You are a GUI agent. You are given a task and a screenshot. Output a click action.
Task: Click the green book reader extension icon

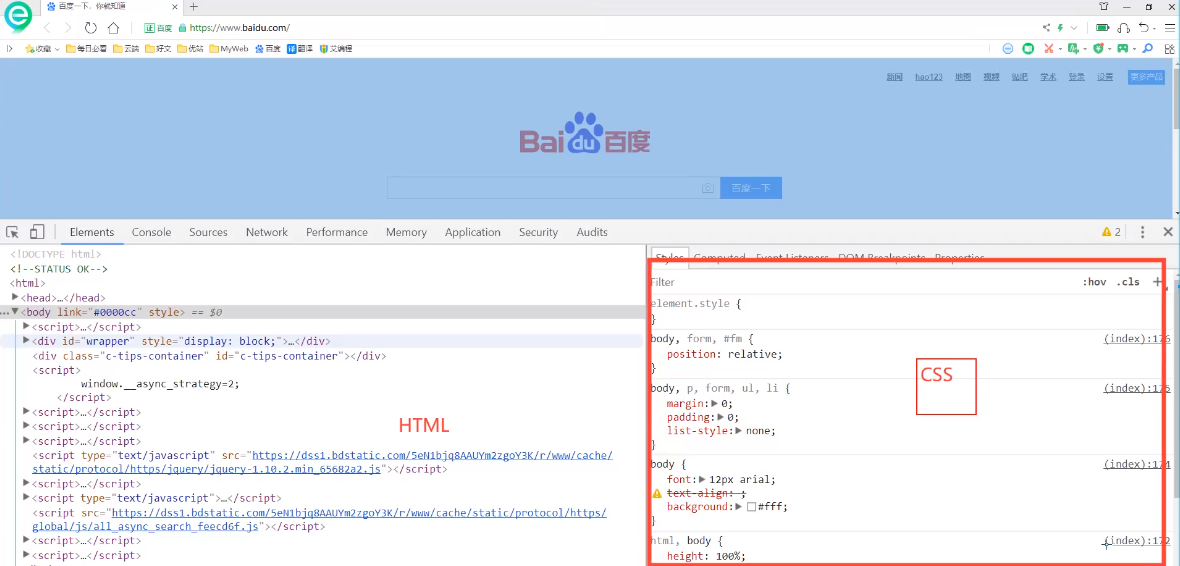[1027, 48]
